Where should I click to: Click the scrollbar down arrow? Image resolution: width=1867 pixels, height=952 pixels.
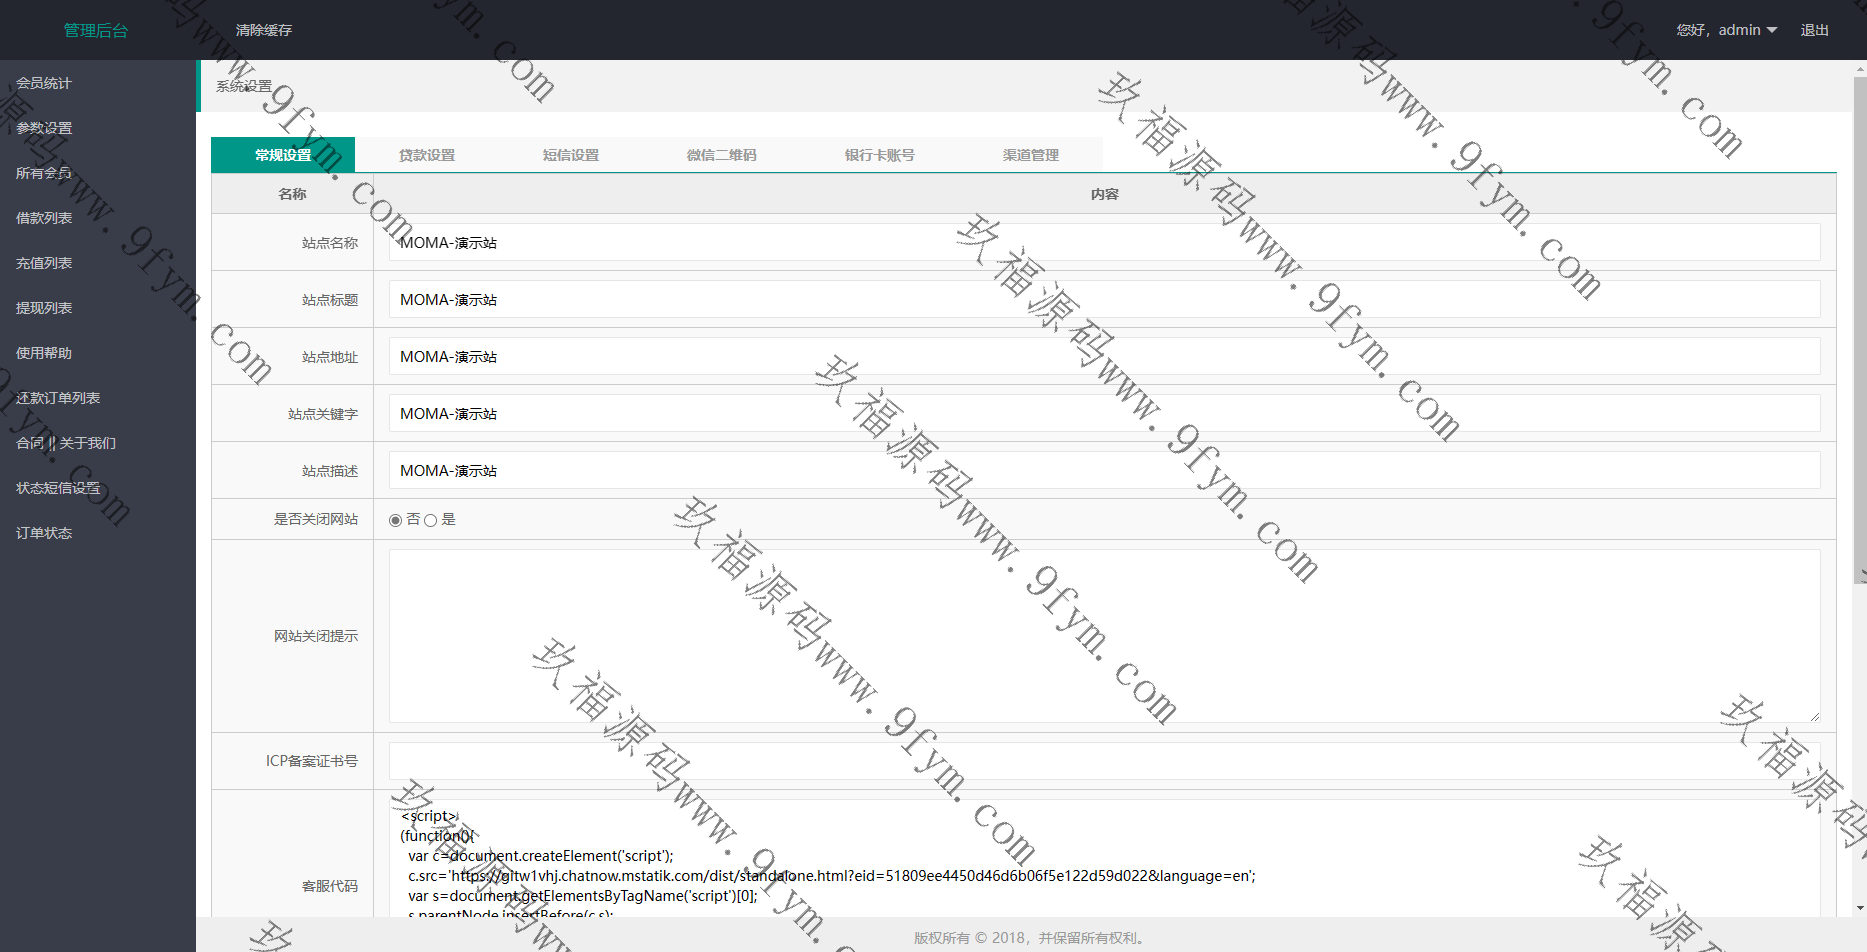pyautogui.click(x=1860, y=908)
